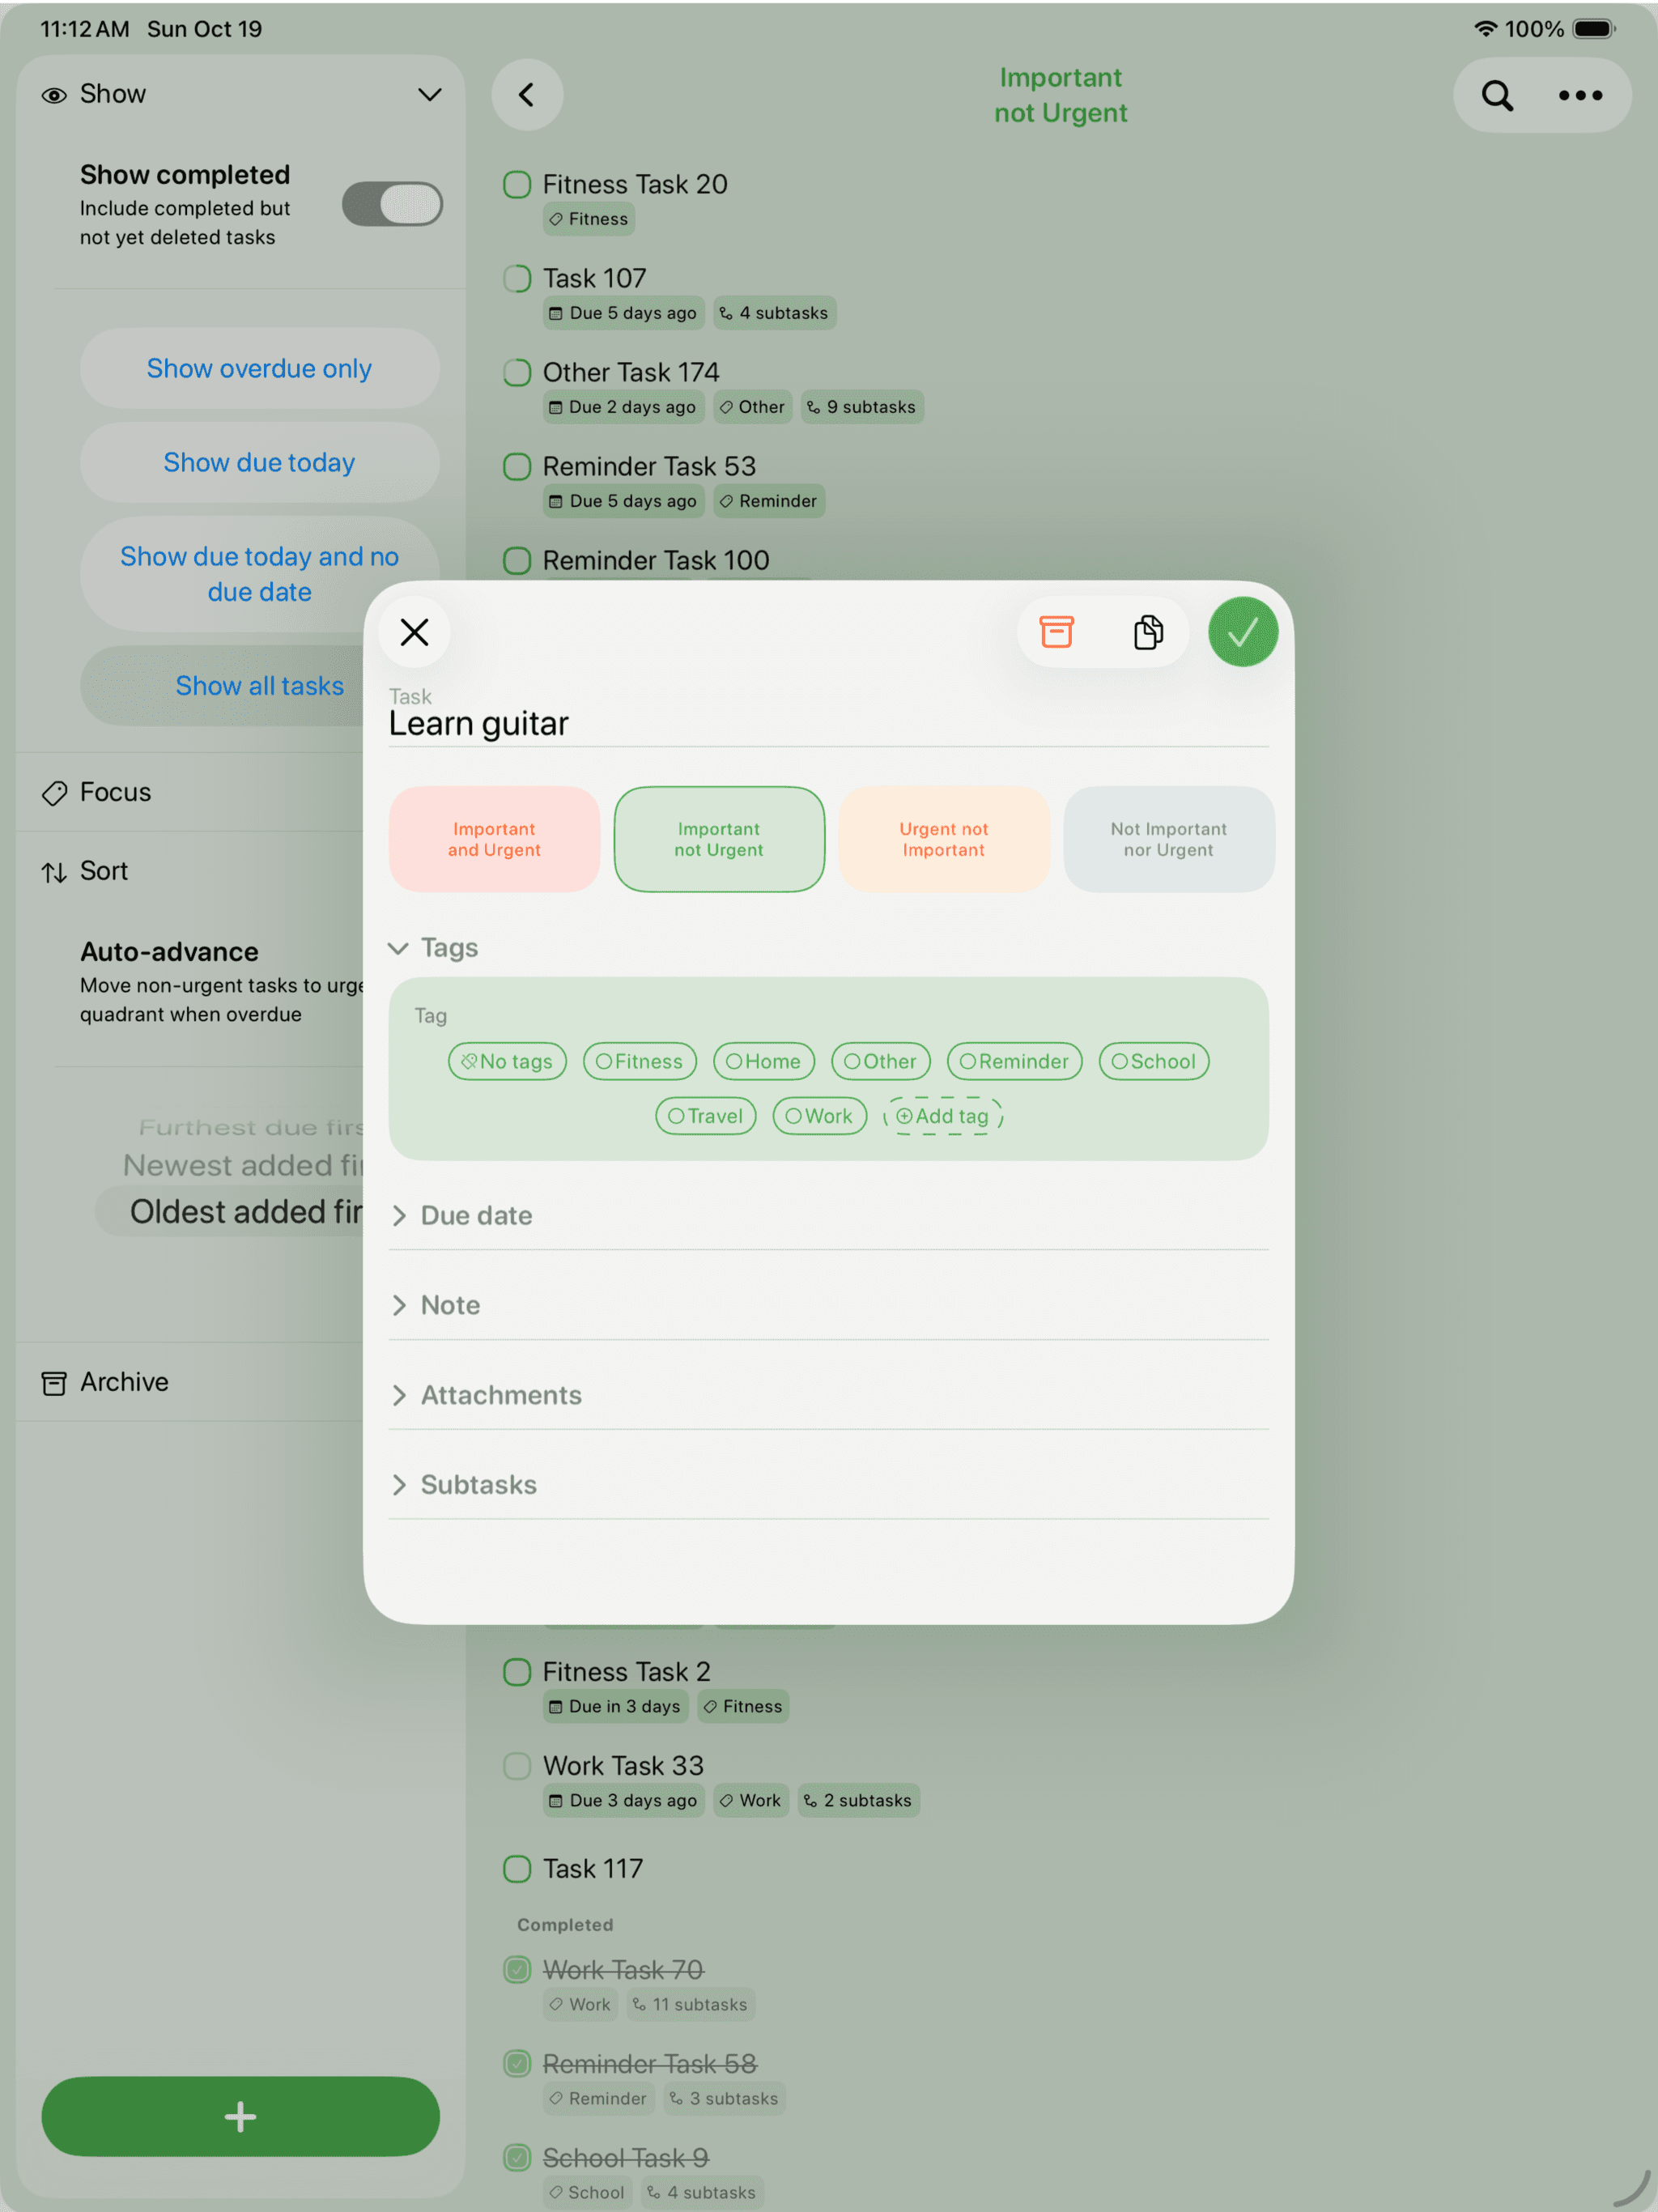Screen dimensions: 1658x2212
Task: Open the Focus sidebar item
Action: coord(115,792)
